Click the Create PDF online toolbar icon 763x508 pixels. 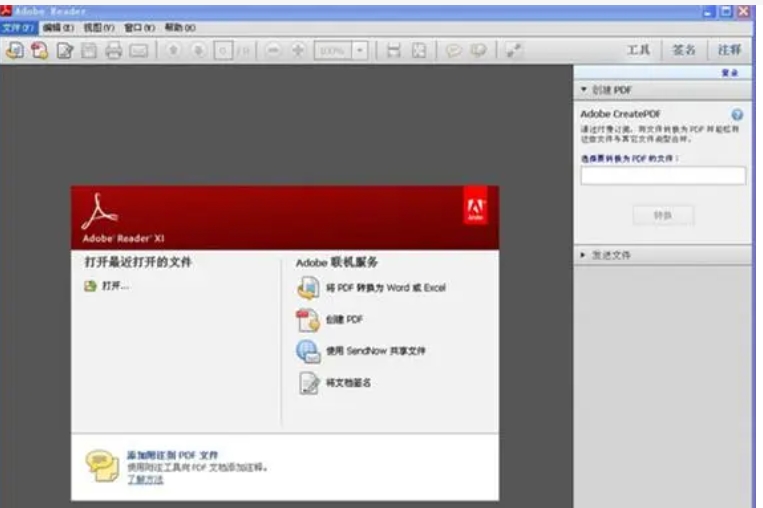pos(39,50)
